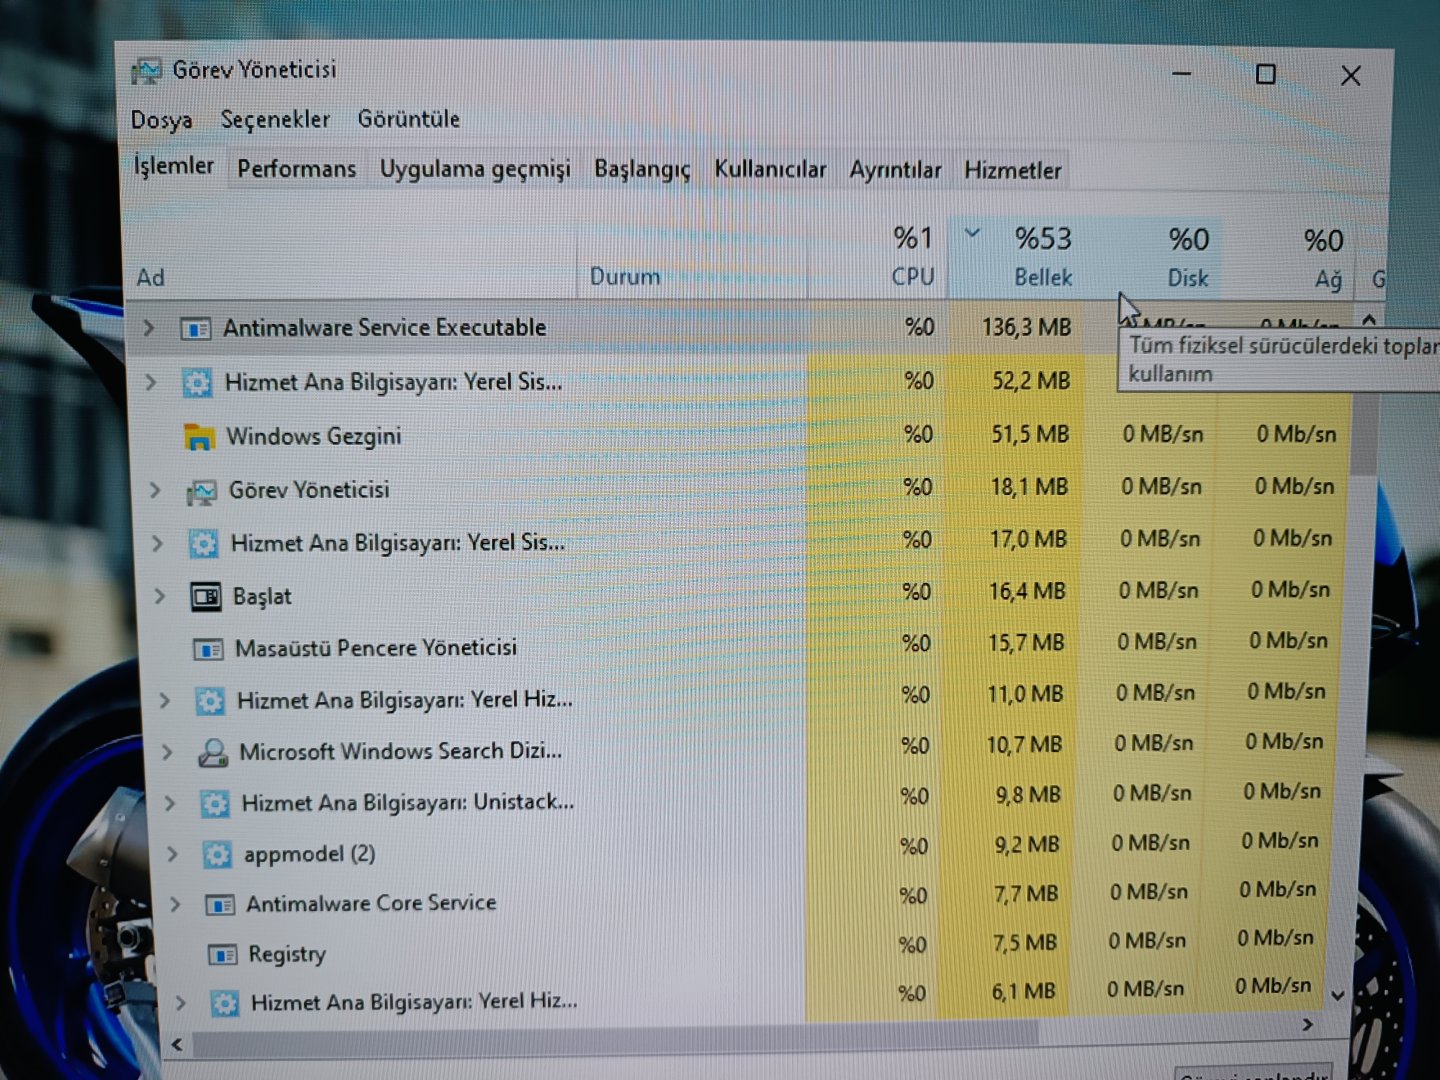Switch to the İşlemler tab
The height and width of the screenshot is (1080, 1440).
(174, 166)
